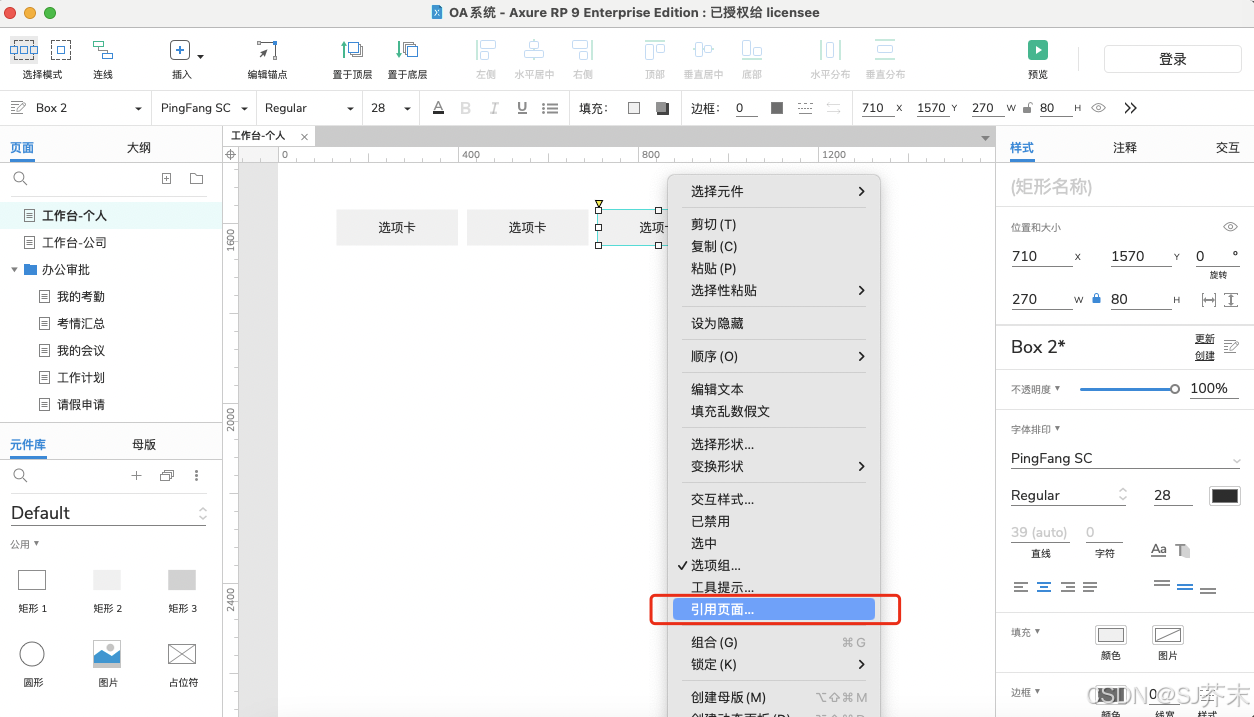Viewport: 1254px width, 717px height.
Task: Open the three-dot options in 元件库 panel
Action: [196, 476]
